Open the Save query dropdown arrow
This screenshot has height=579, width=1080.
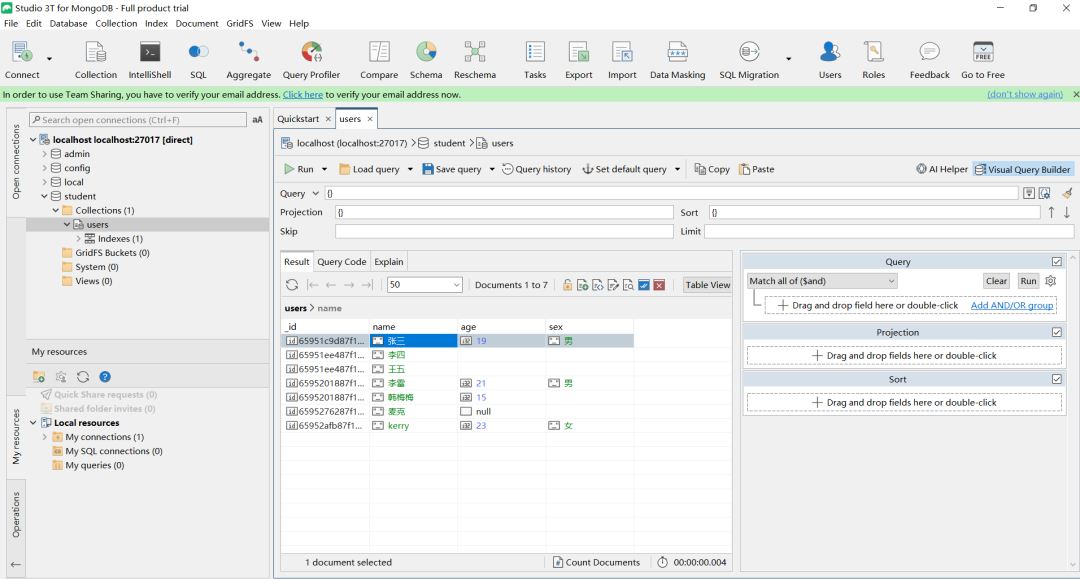coord(492,169)
